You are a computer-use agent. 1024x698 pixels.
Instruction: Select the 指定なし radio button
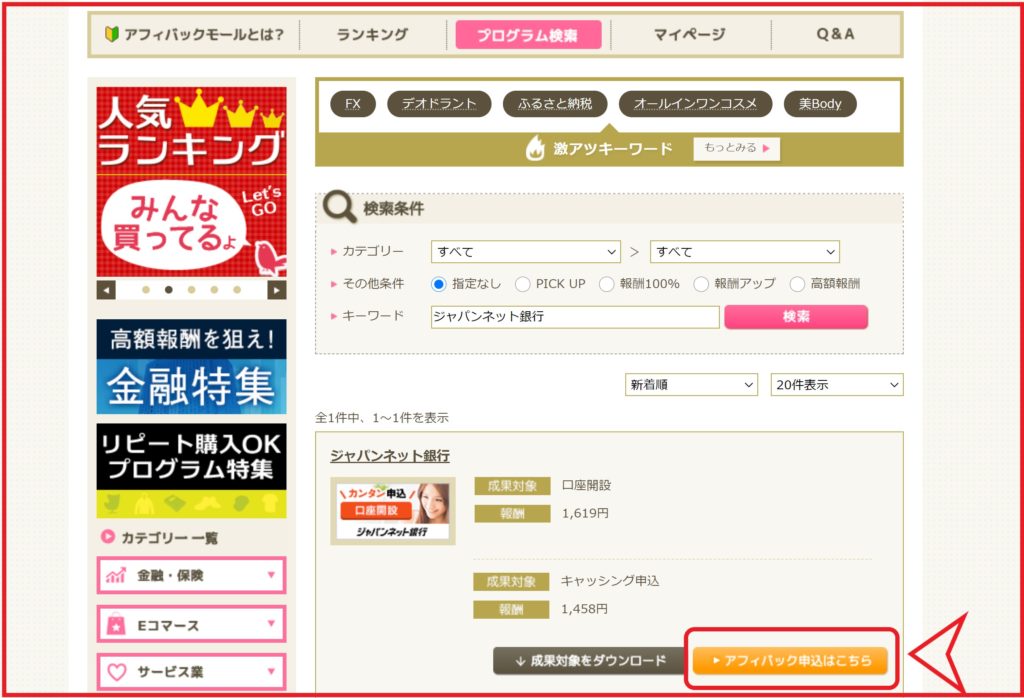[x=439, y=284]
